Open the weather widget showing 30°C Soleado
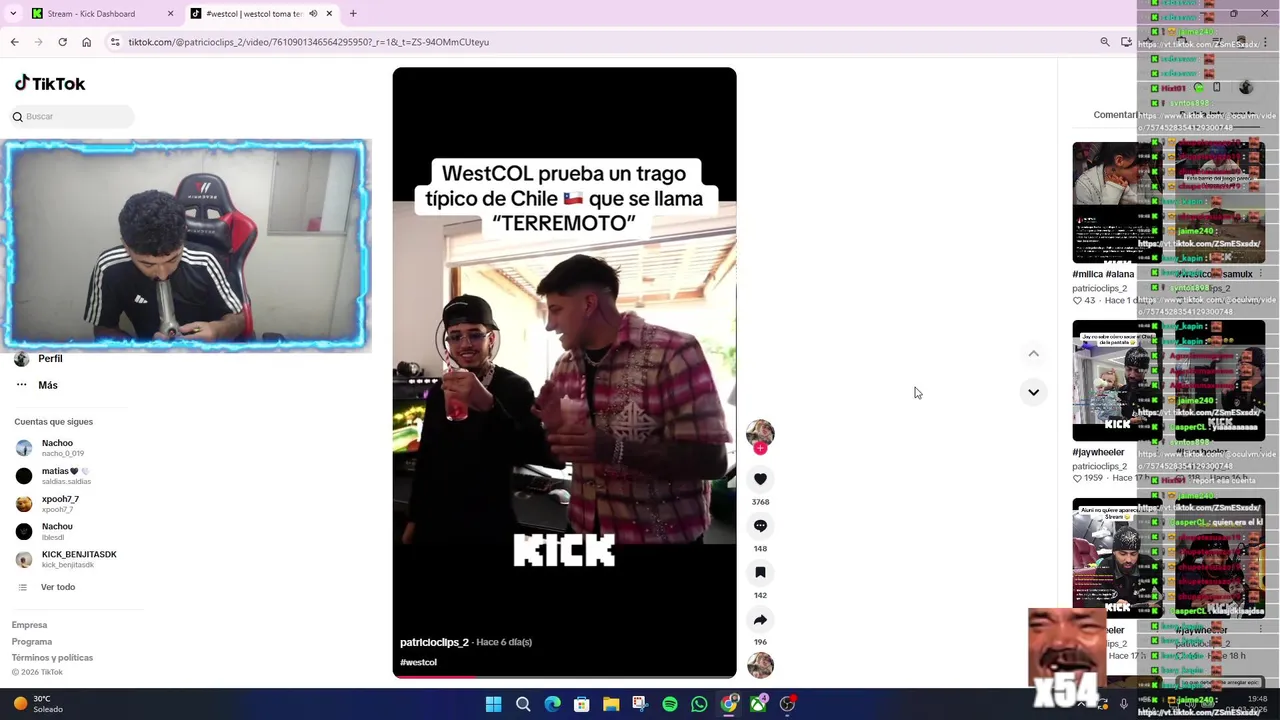Image resolution: width=1280 pixels, height=720 pixels. [40, 704]
